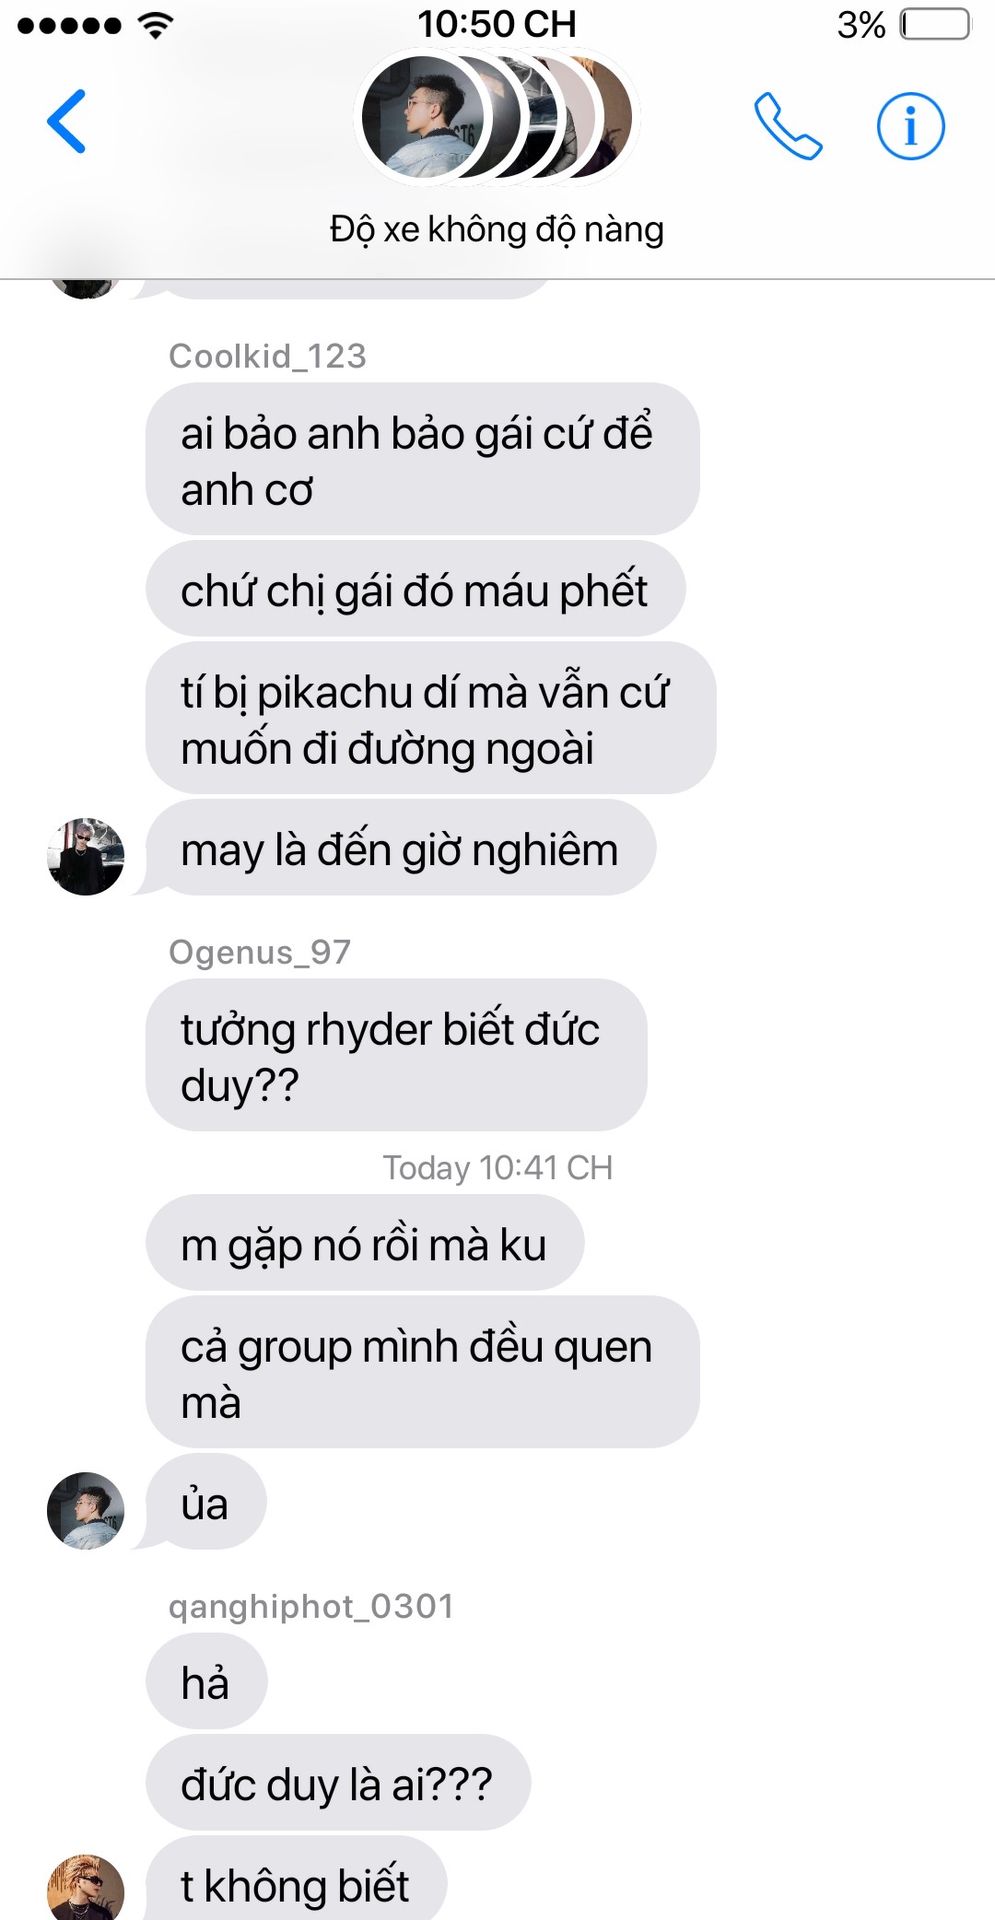Start a voice call with phone icon
Image resolution: width=995 pixels, height=1920 pixels.
tap(788, 126)
